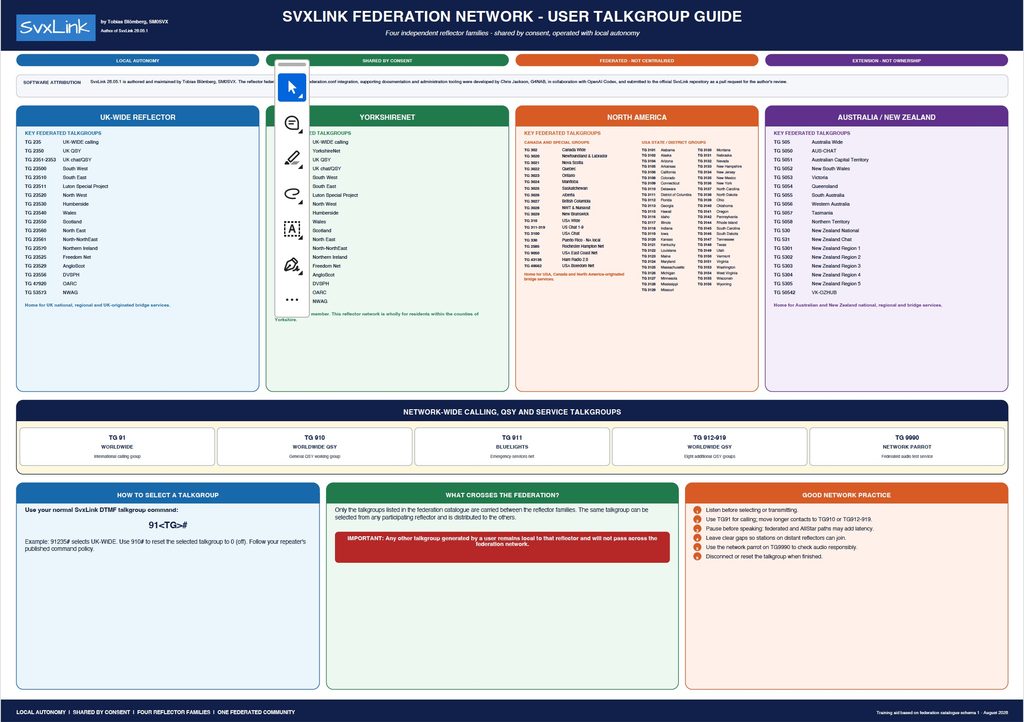Click the 'NORTH AMERICA' panel heading
Viewport: 1024px width, 722px height.
(637, 117)
